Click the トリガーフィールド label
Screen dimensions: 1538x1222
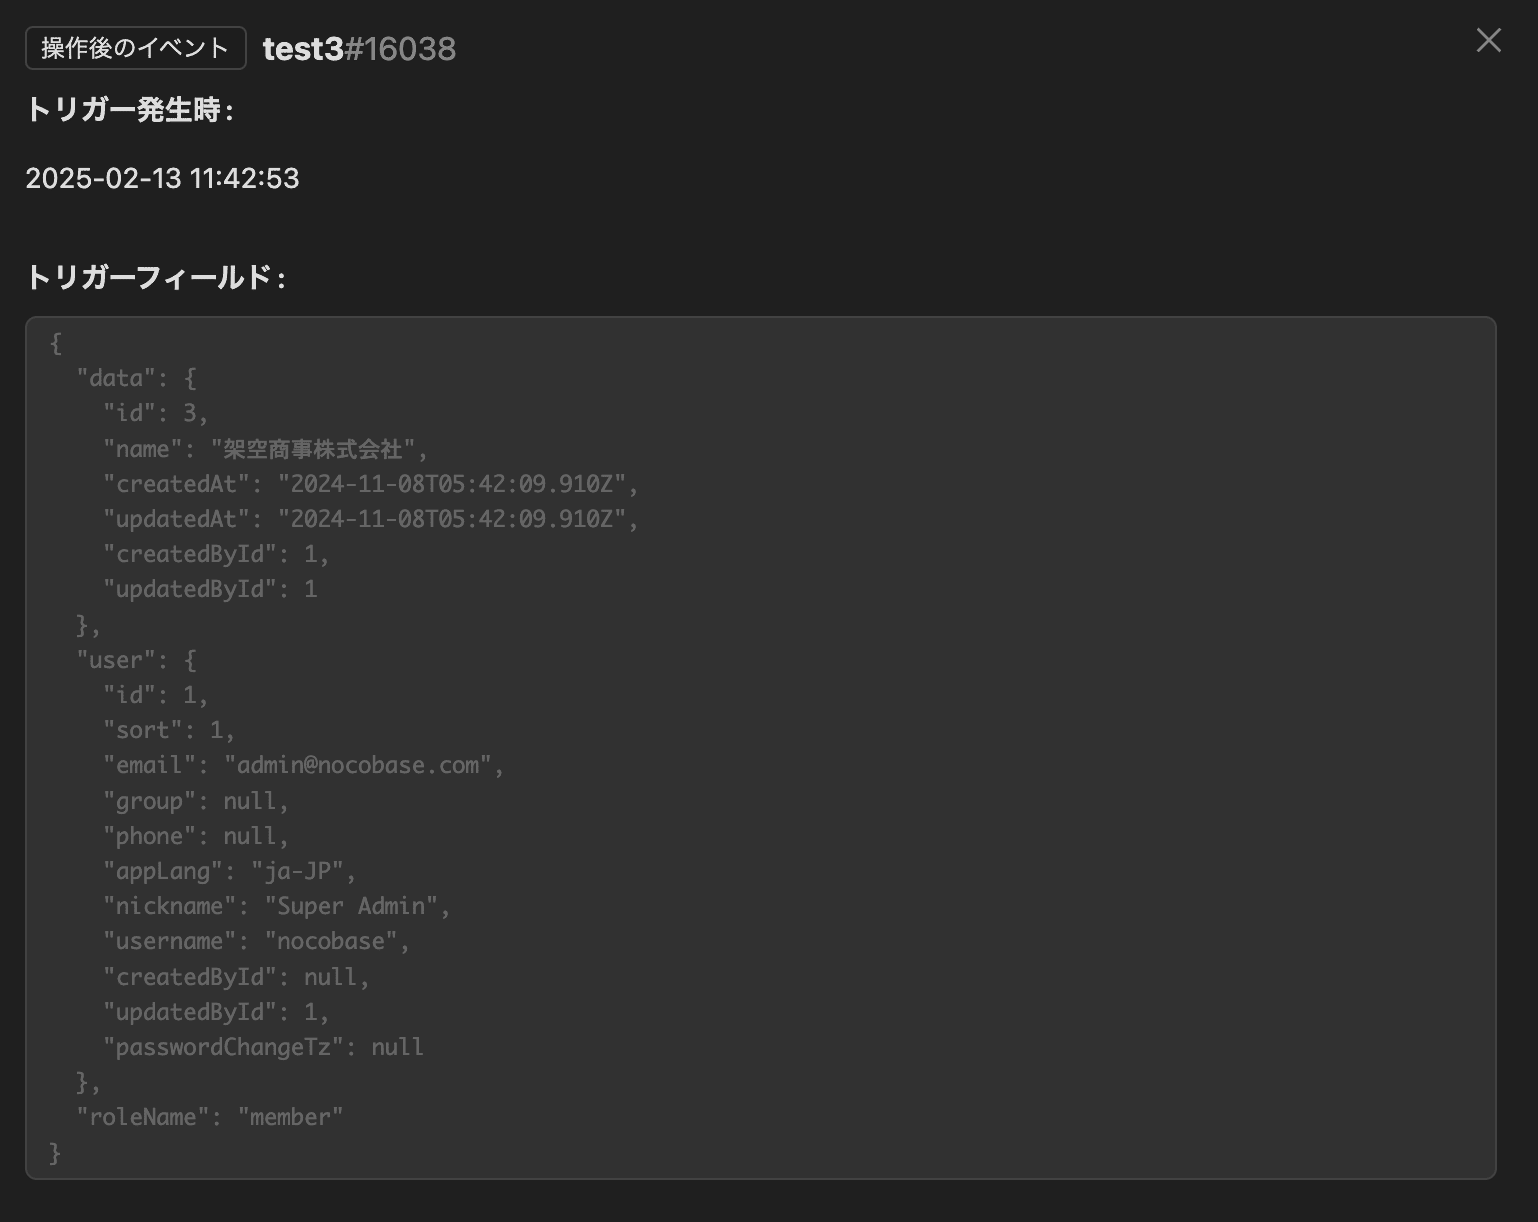point(155,277)
